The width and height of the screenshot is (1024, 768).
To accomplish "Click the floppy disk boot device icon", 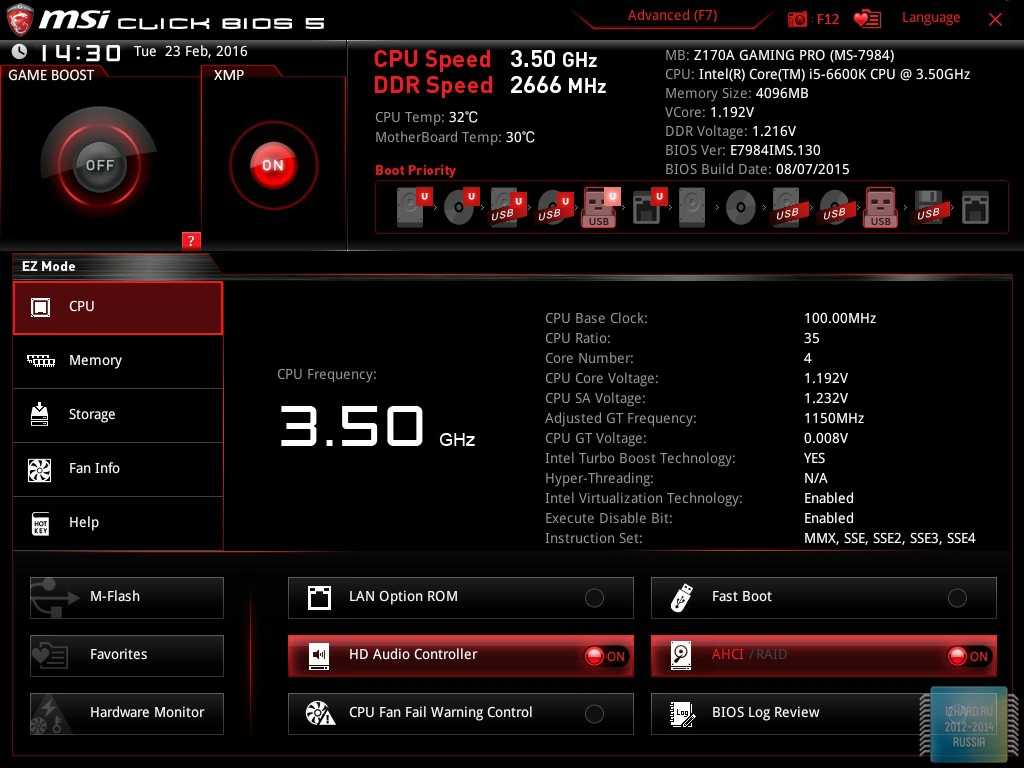I will [x=928, y=208].
